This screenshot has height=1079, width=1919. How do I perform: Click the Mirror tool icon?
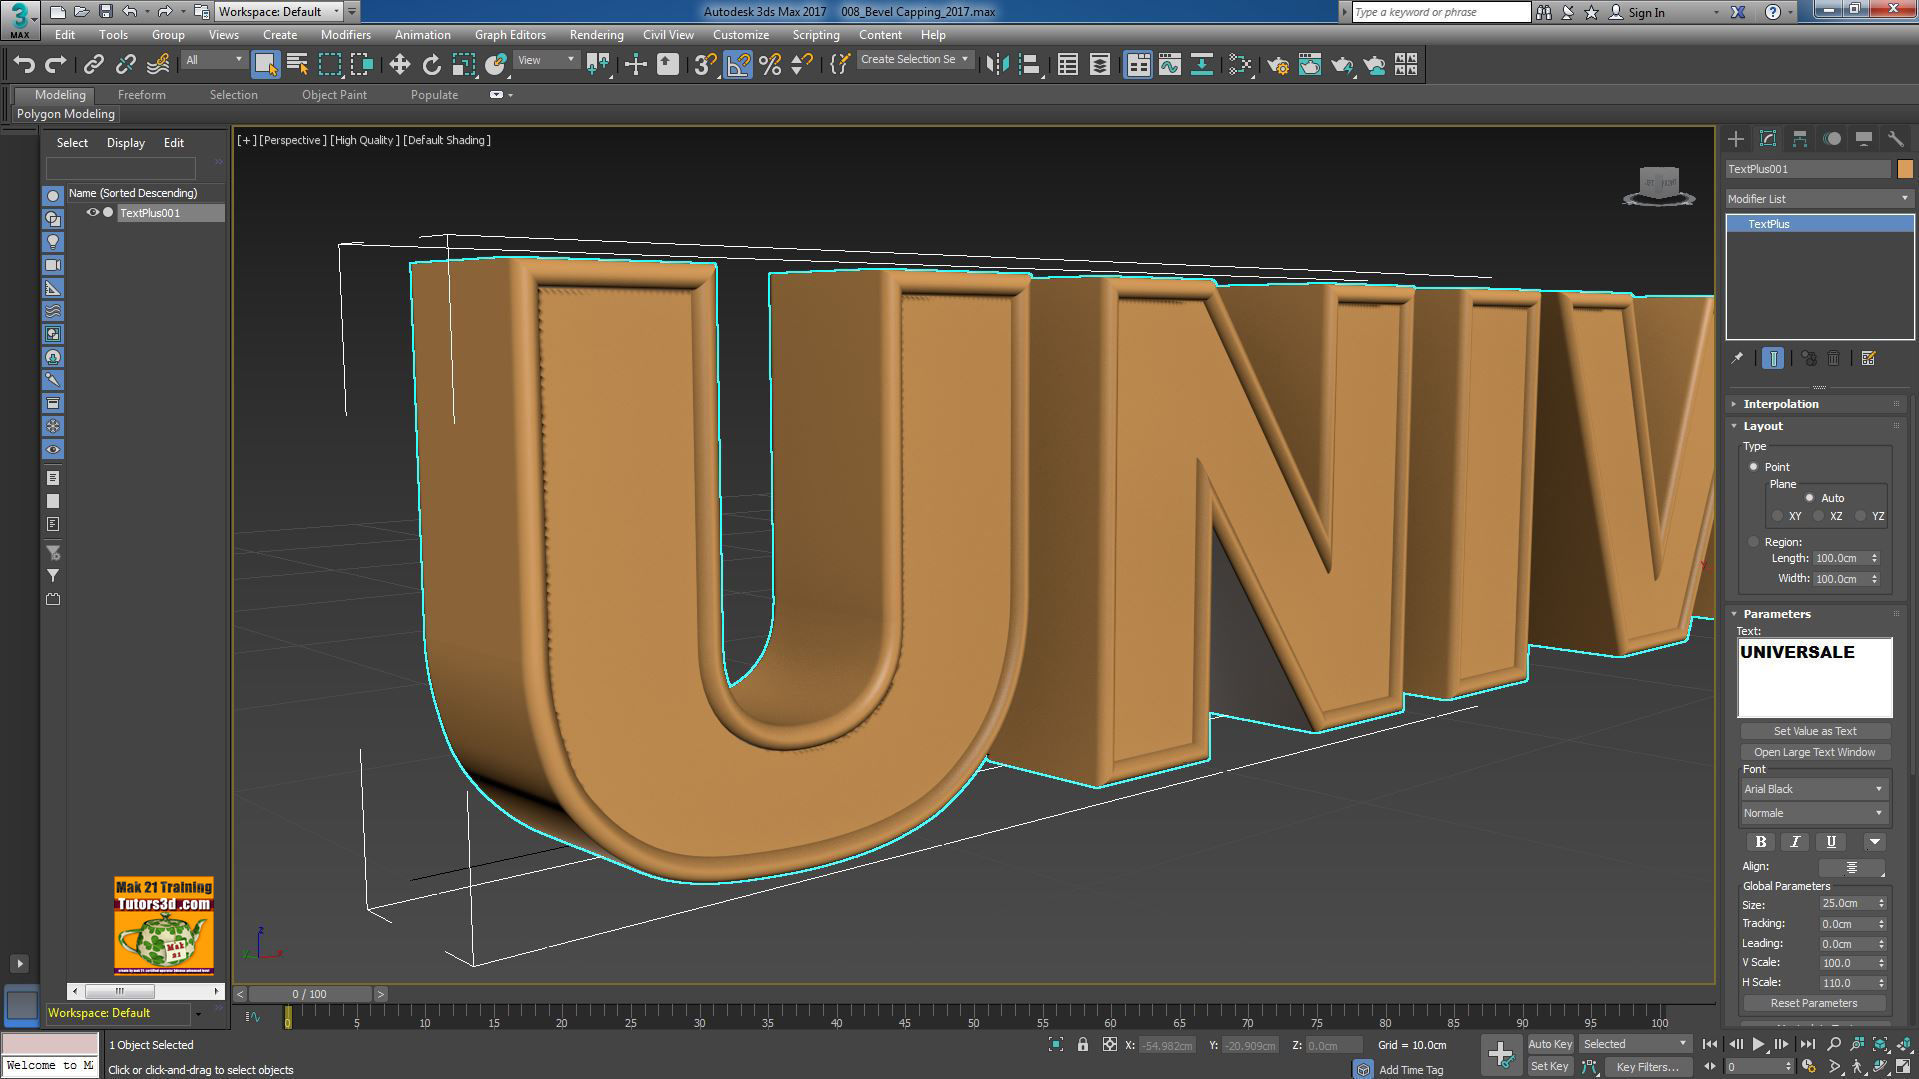pos(997,65)
